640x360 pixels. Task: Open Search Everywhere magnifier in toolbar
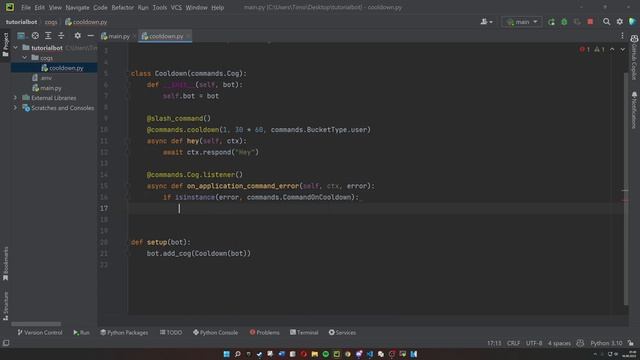pyautogui.click(x=607, y=22)
